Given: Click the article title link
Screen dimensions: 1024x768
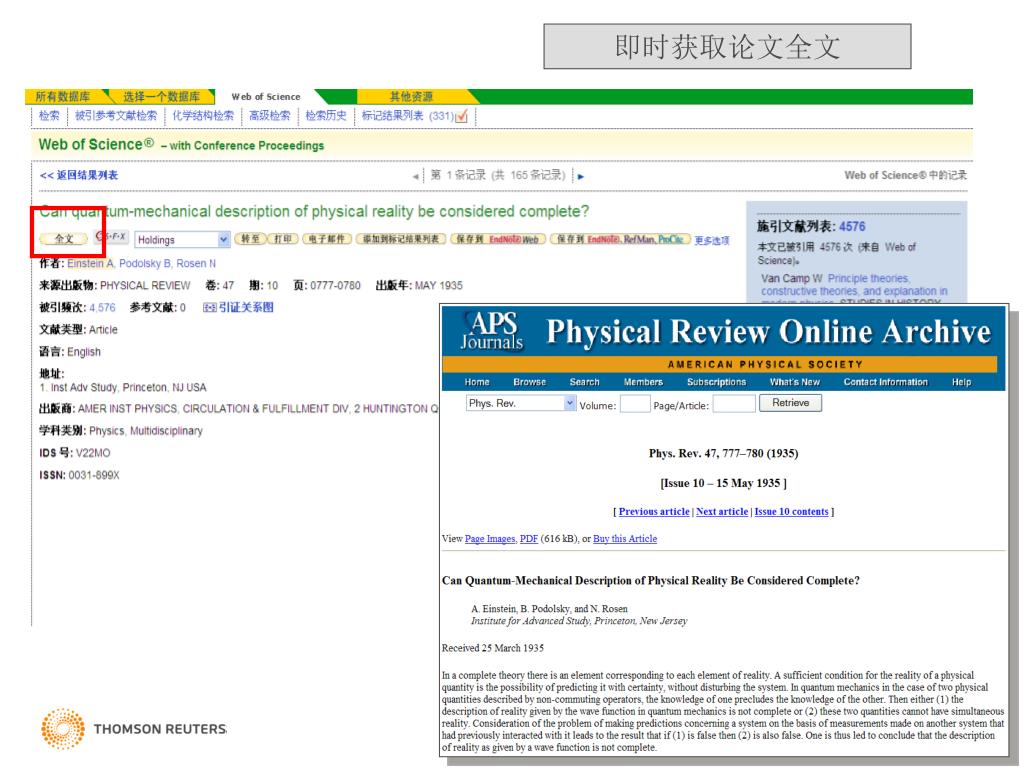Looking at the screenshot, I should (314, 212).
